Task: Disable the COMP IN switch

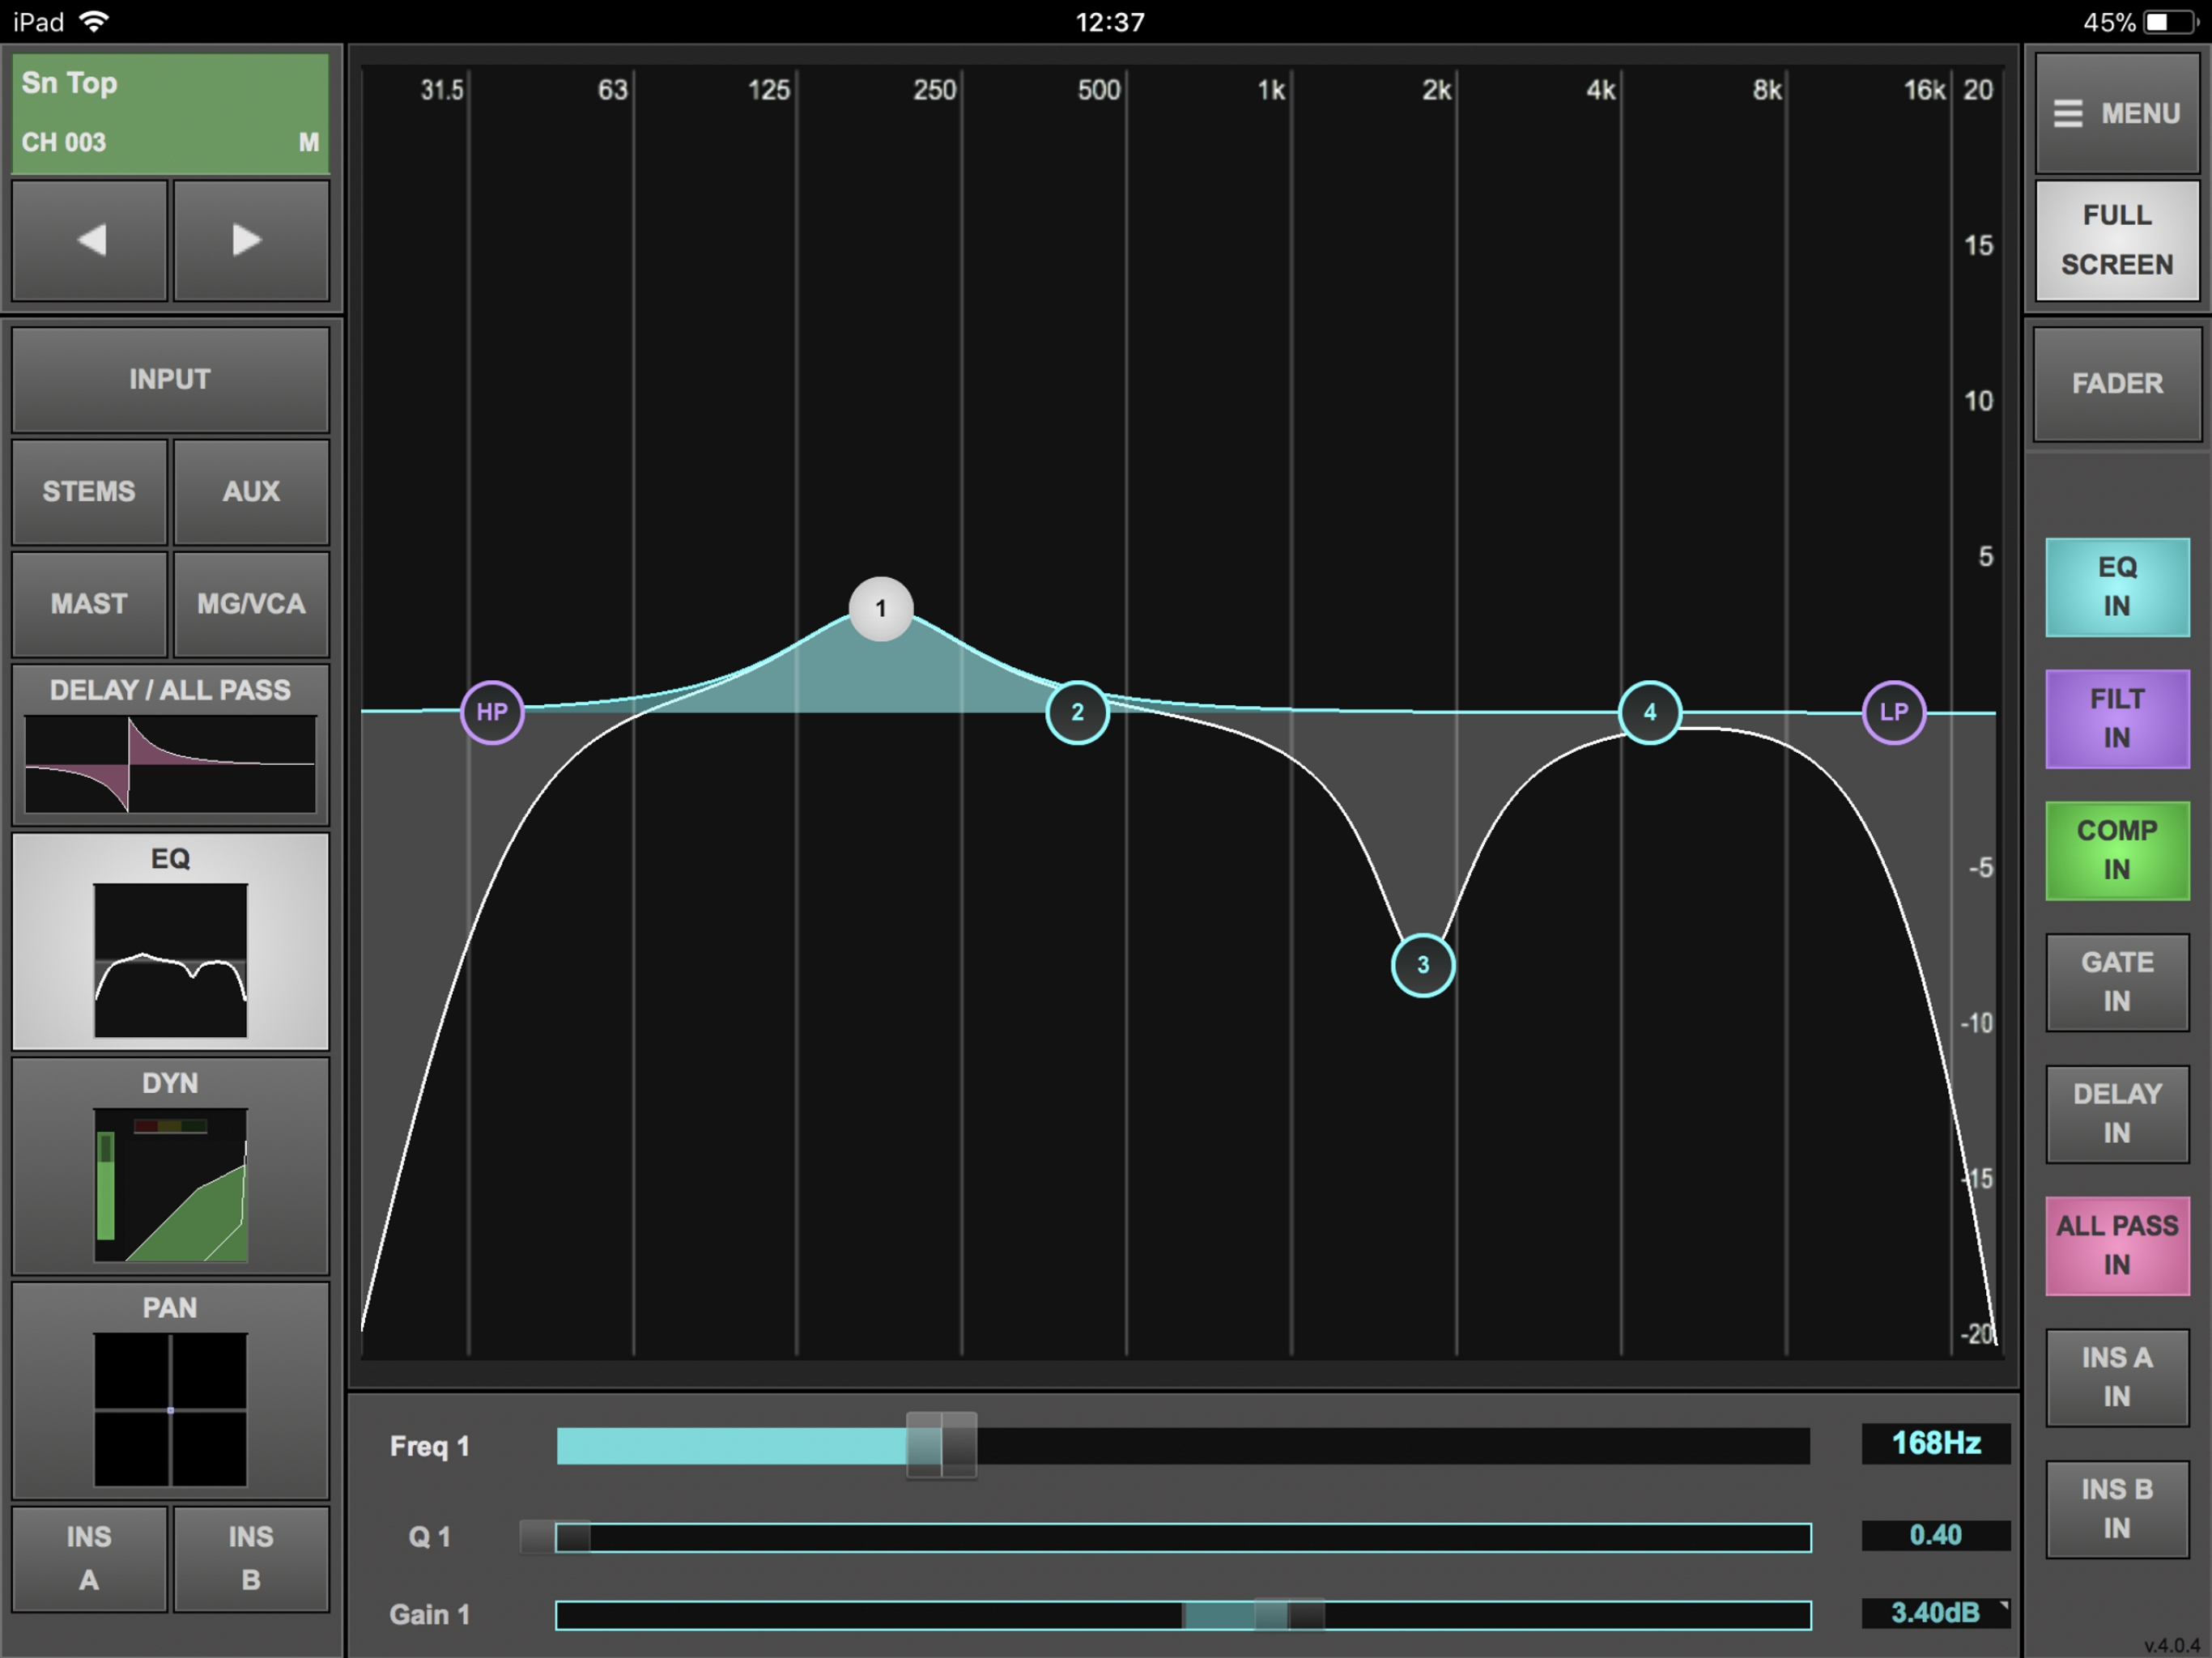Action: (x=2116, y=850)
